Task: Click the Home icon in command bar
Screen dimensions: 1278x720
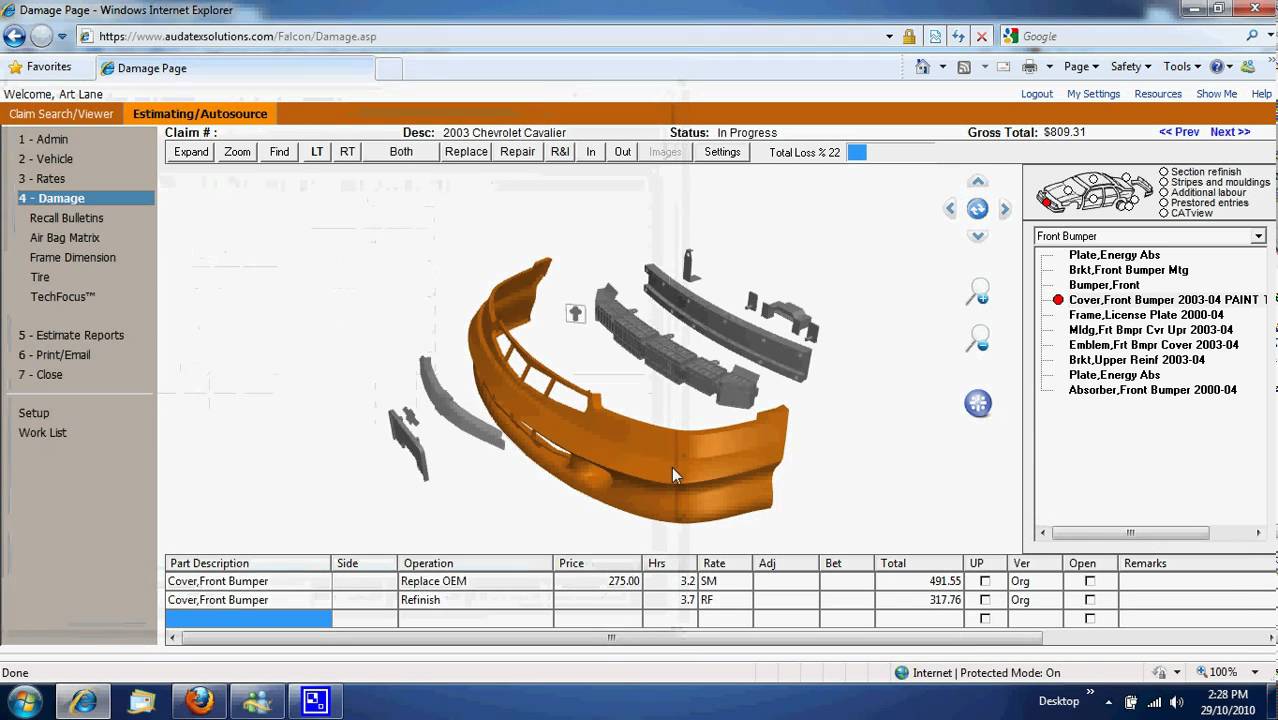Action: pyautogui.click(x=923, y=67)
